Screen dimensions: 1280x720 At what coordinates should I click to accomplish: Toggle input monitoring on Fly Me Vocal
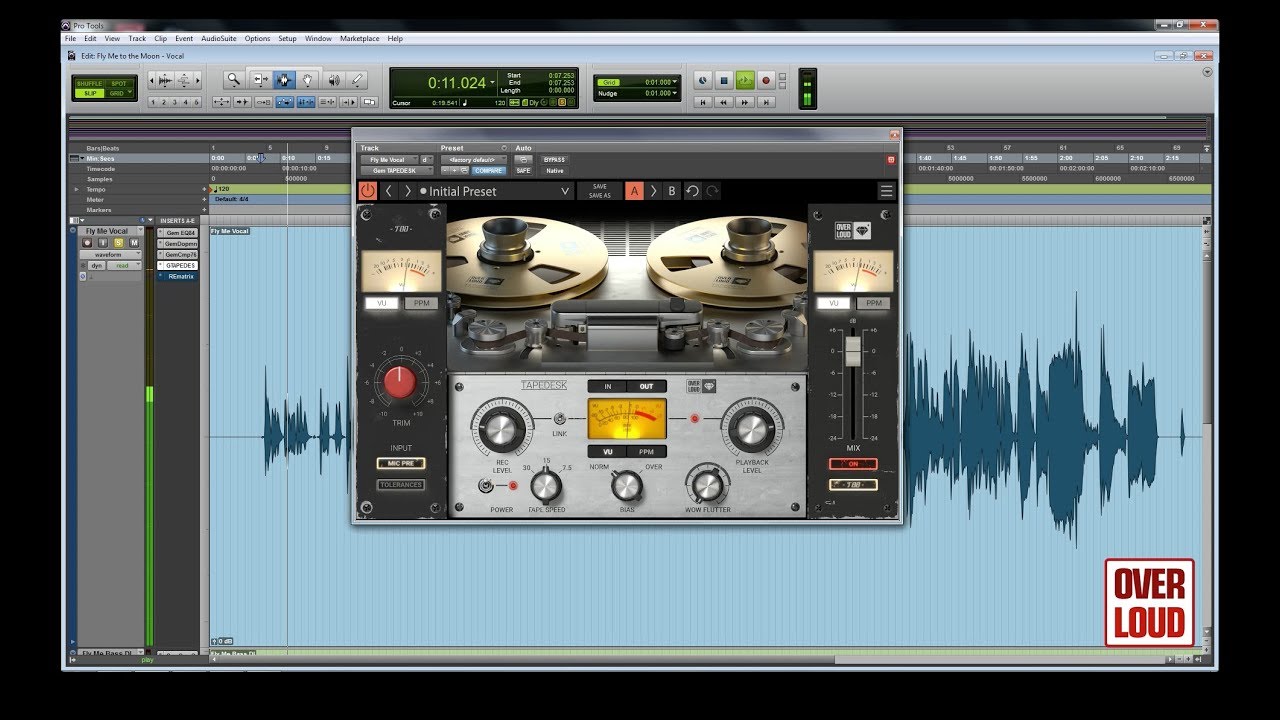tap(103, 243)
